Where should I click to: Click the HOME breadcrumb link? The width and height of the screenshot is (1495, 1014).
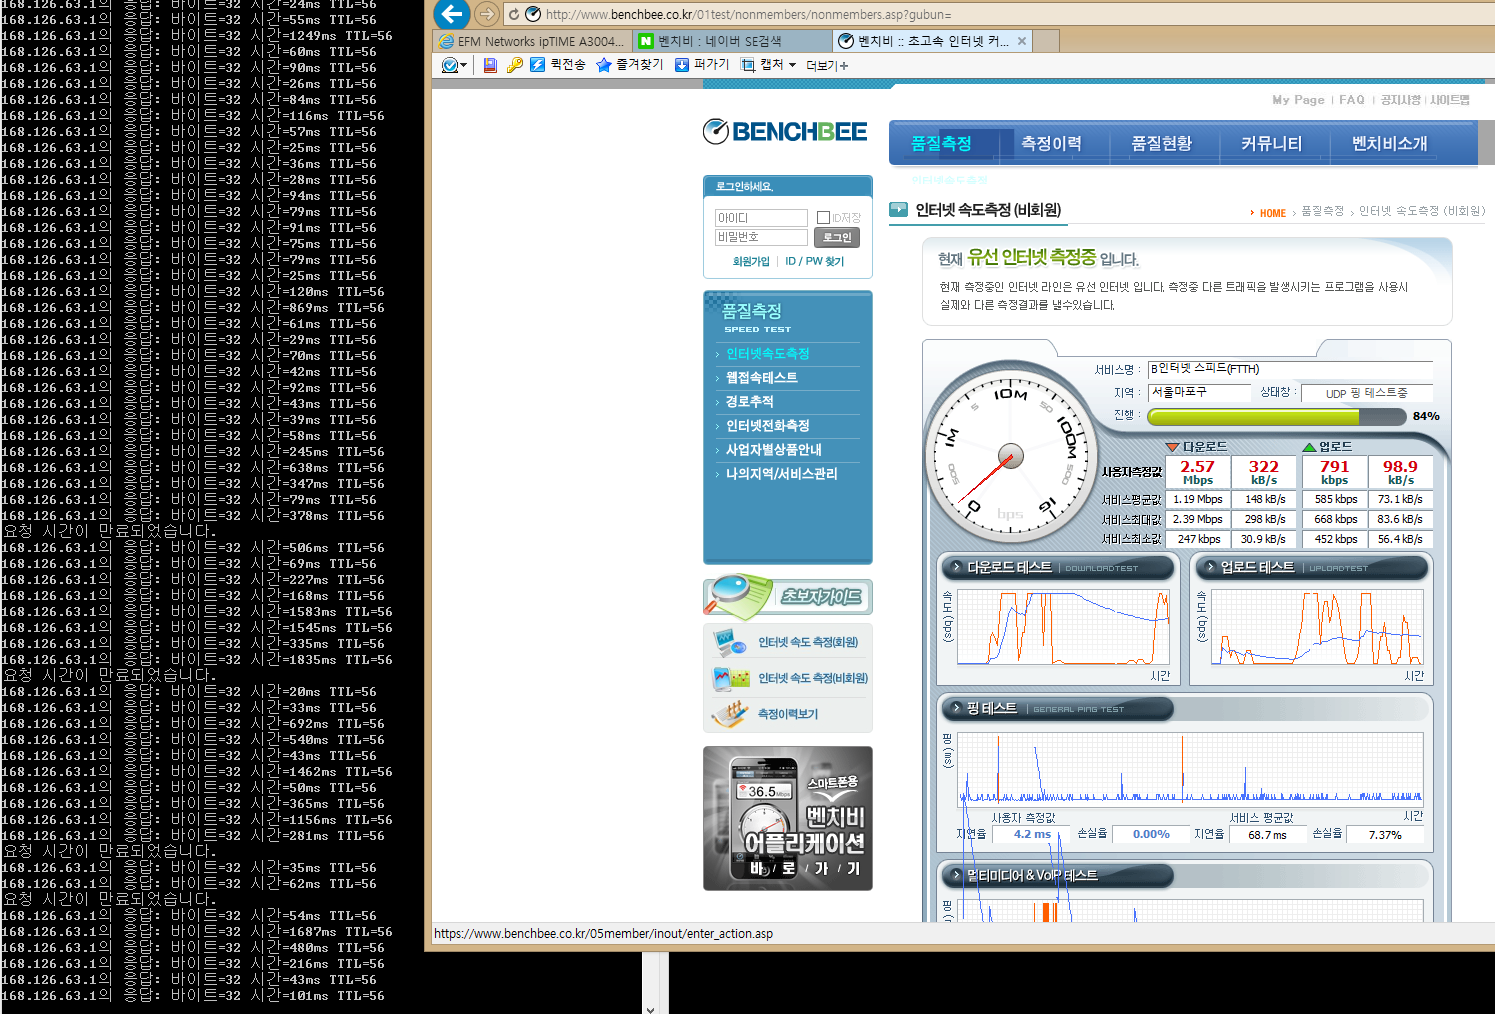[x=1272, y=213]
